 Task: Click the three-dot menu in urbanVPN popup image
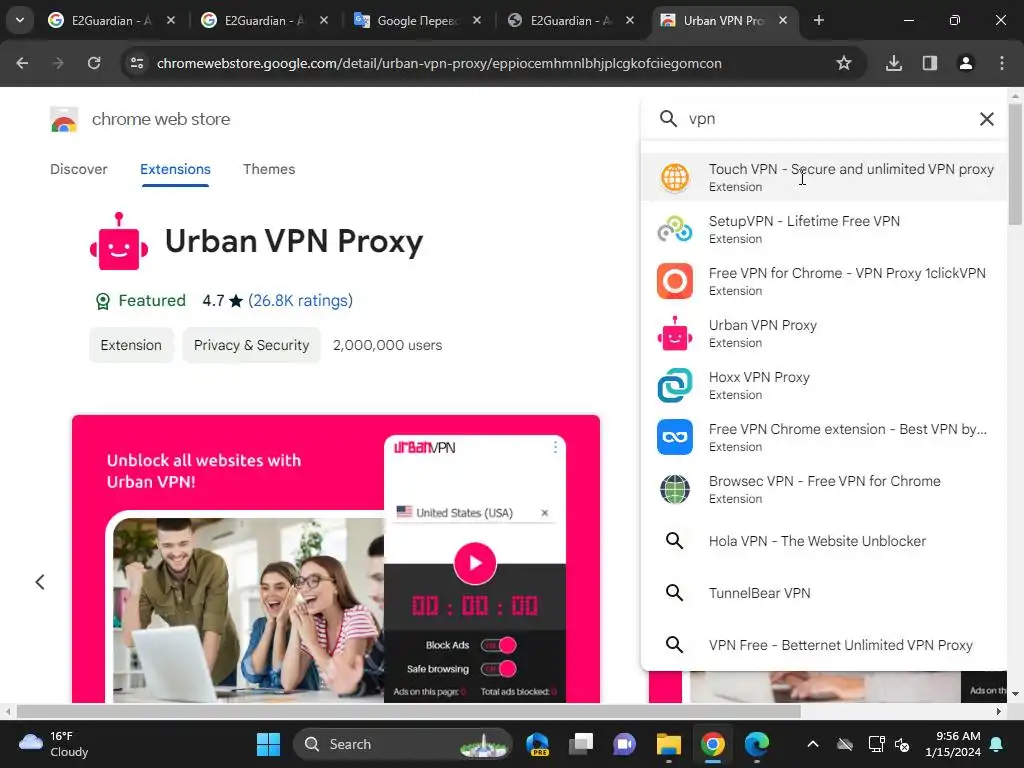point(555,447)
